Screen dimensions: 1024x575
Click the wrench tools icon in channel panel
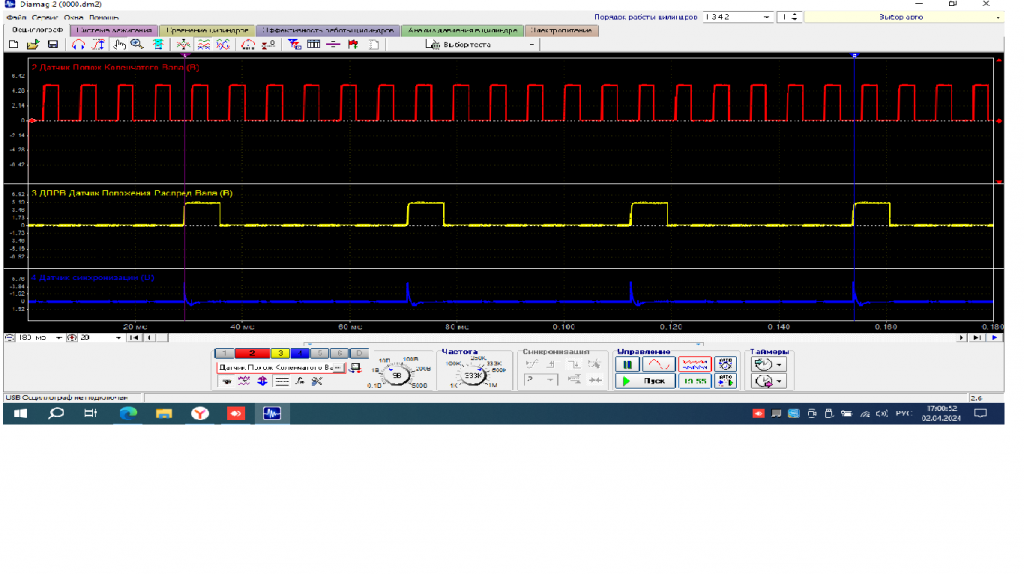[x=317, y=381]
